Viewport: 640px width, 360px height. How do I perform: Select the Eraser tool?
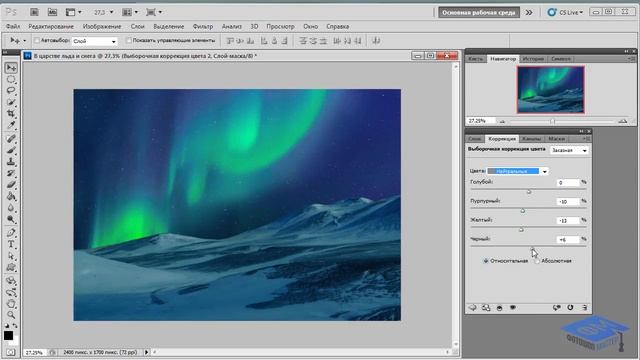(x=11, y=184)
